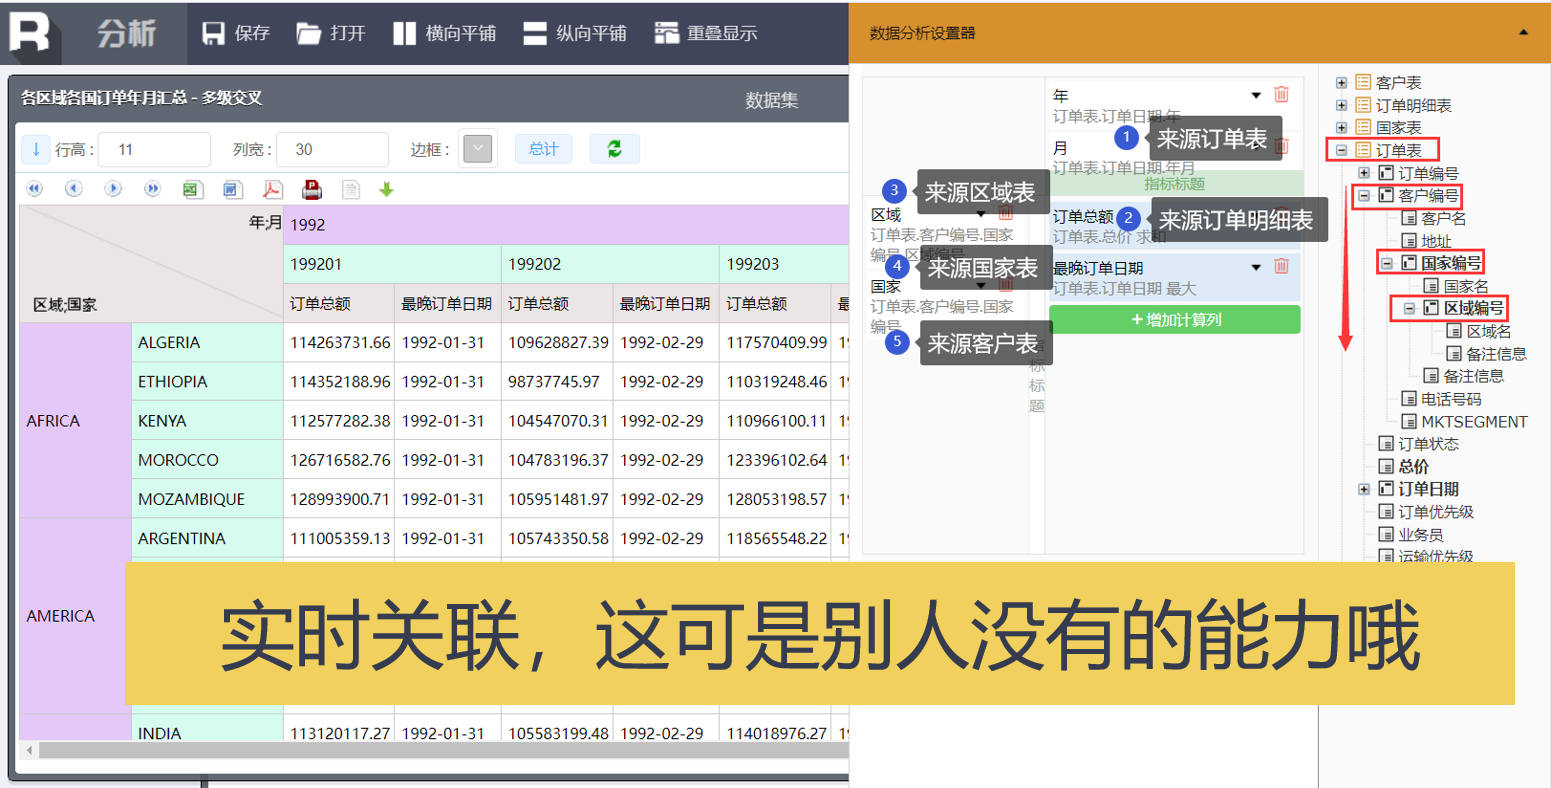Delete the 年 field with trash icon
Viewport: 1551px width, 788px height.
click(x=1281, y=95)
